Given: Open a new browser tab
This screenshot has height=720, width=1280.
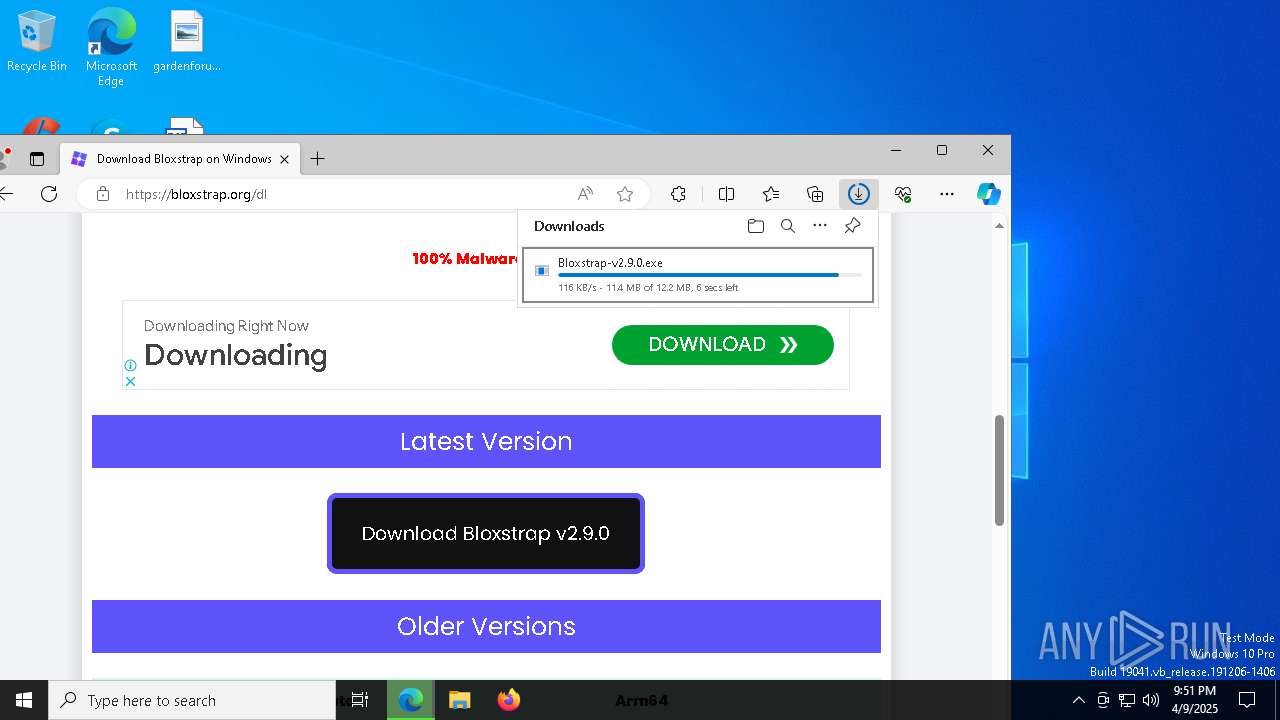Looking at the screenshot, I should [317, 159].
